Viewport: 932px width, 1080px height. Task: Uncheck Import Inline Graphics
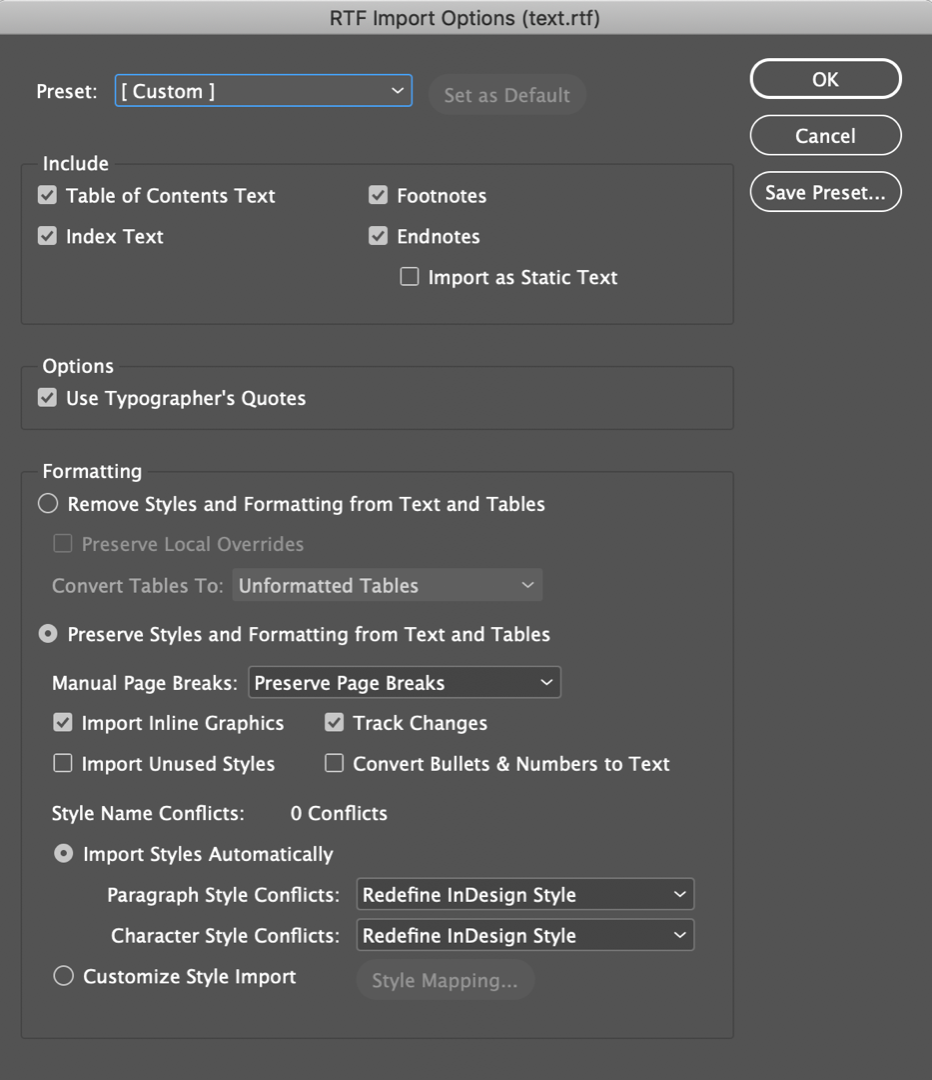(x=63, y=723)
